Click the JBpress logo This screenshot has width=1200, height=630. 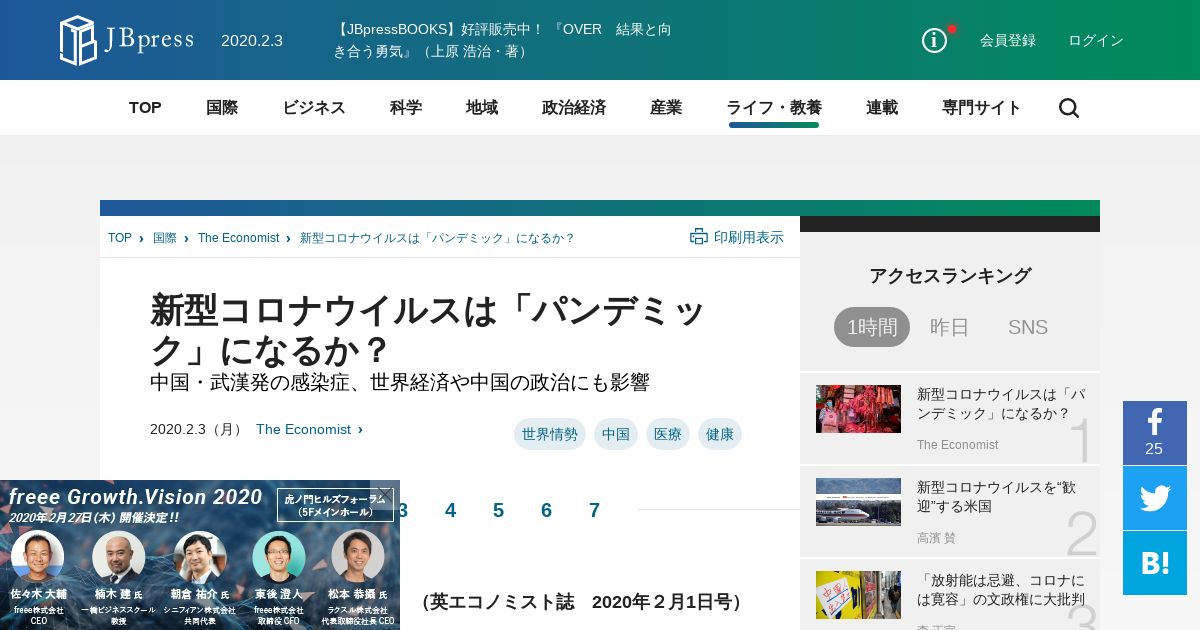(127, 40)
